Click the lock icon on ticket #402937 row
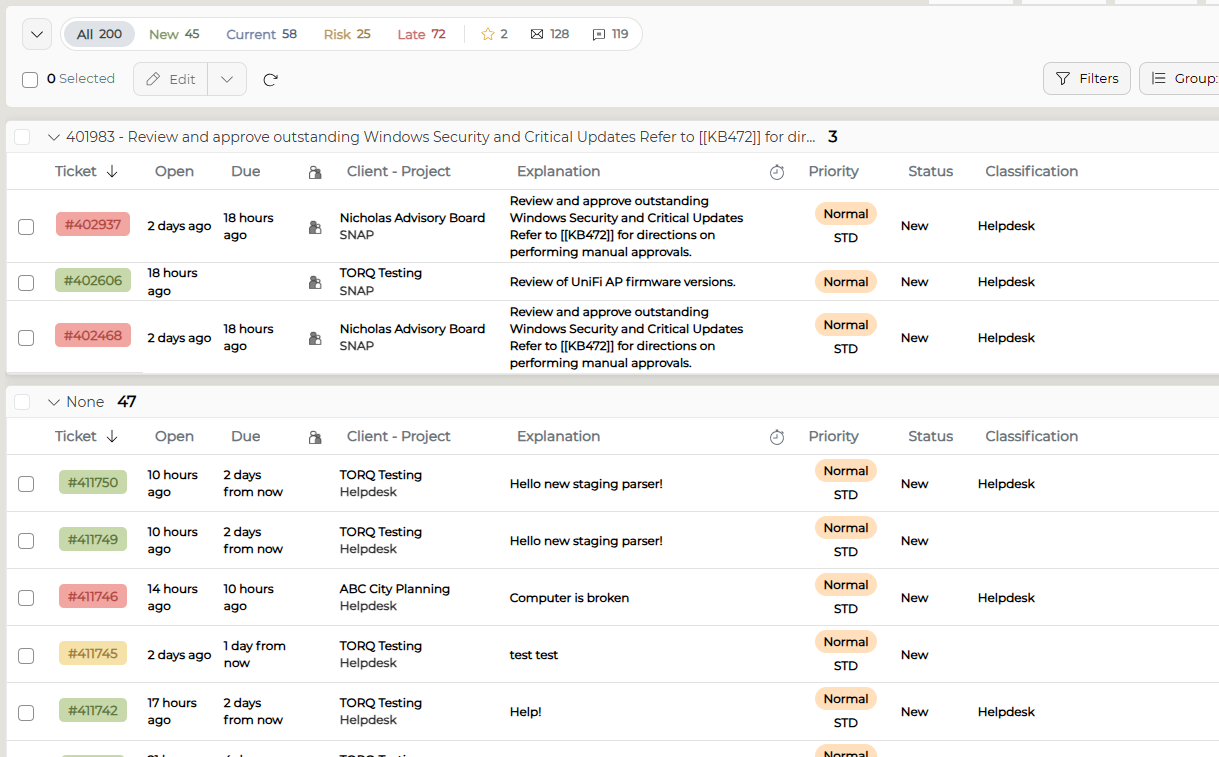The height and width of the screenshot is (757, 1219). (x=315, y=227)
